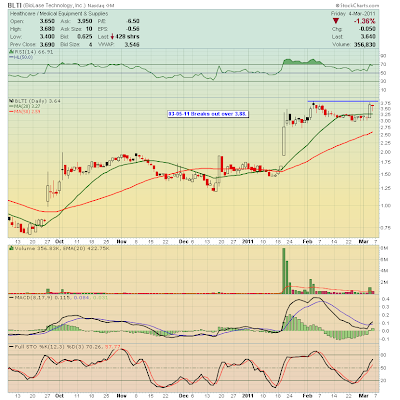Click the RSI(14) legend marker icon
The width and height of the screenshot is (400, 400).
(10, 52)
